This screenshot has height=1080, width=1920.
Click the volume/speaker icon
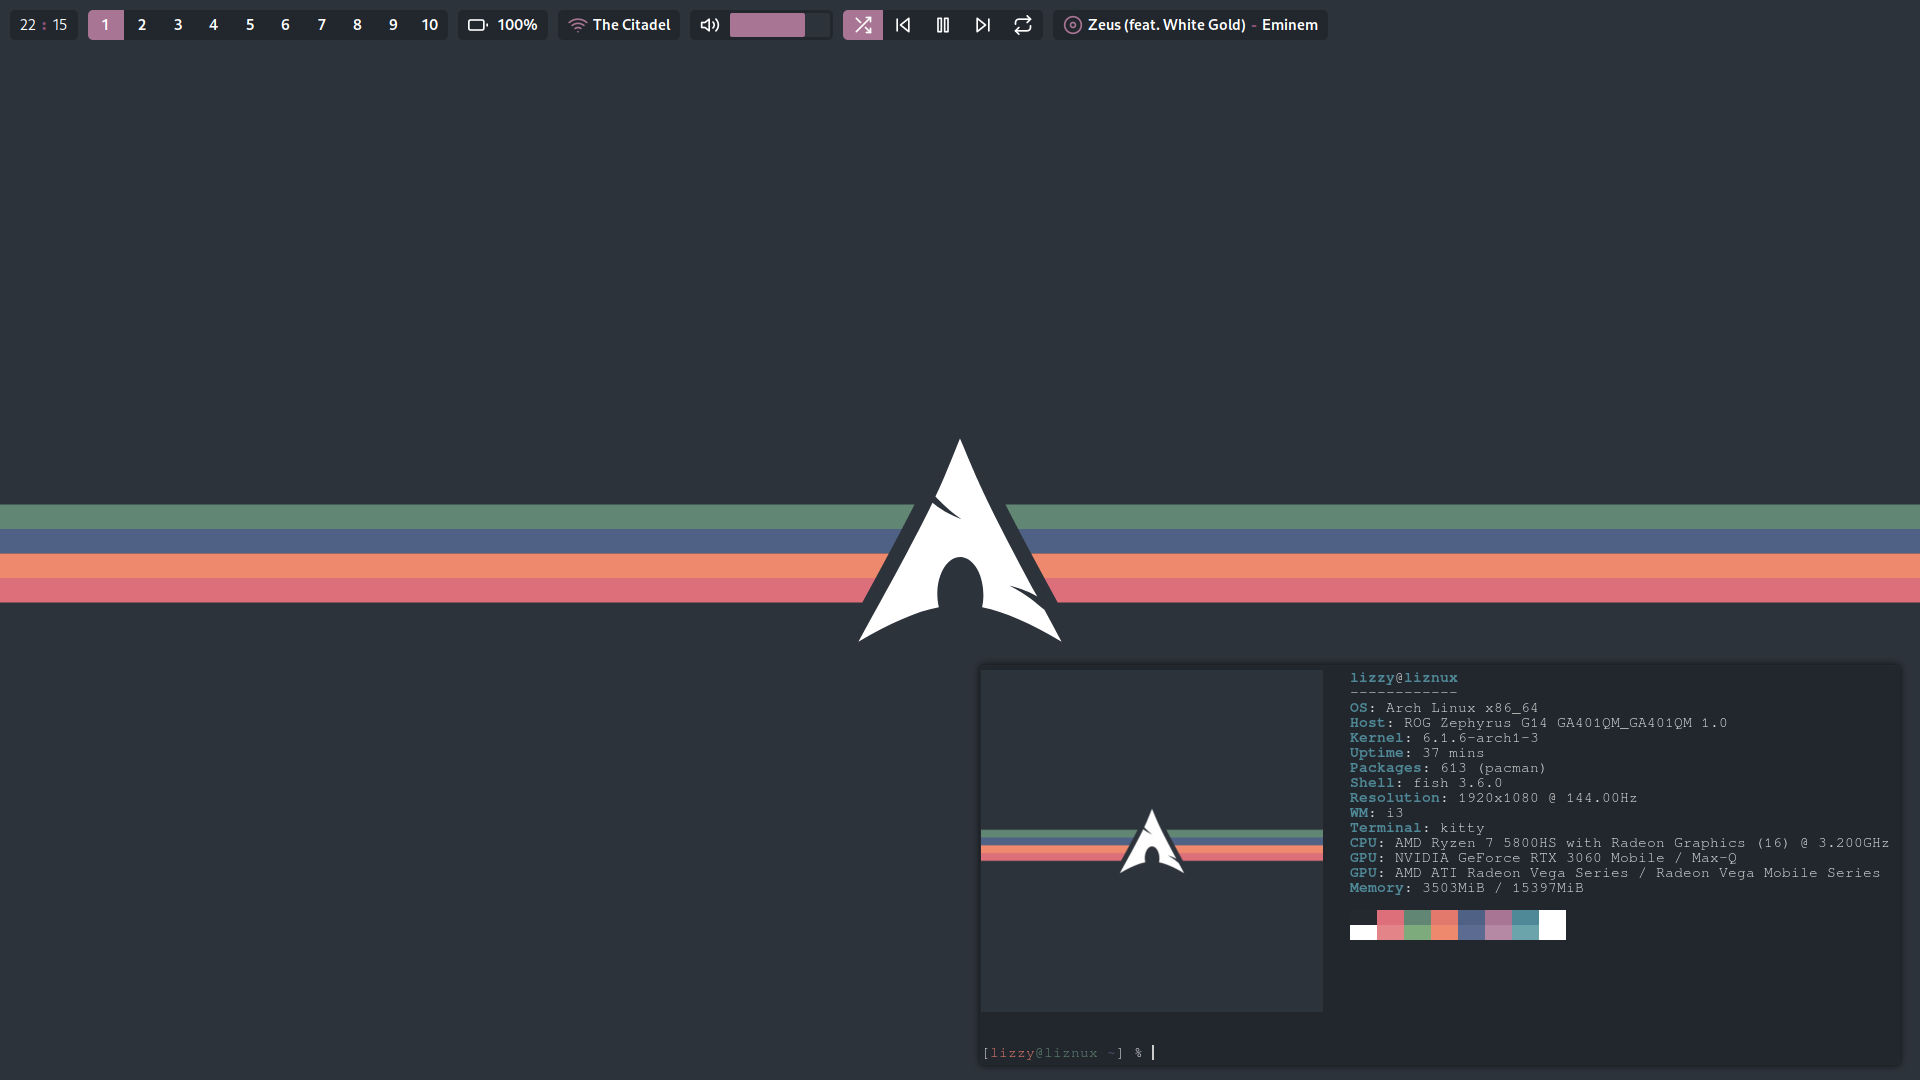(709, 24)
